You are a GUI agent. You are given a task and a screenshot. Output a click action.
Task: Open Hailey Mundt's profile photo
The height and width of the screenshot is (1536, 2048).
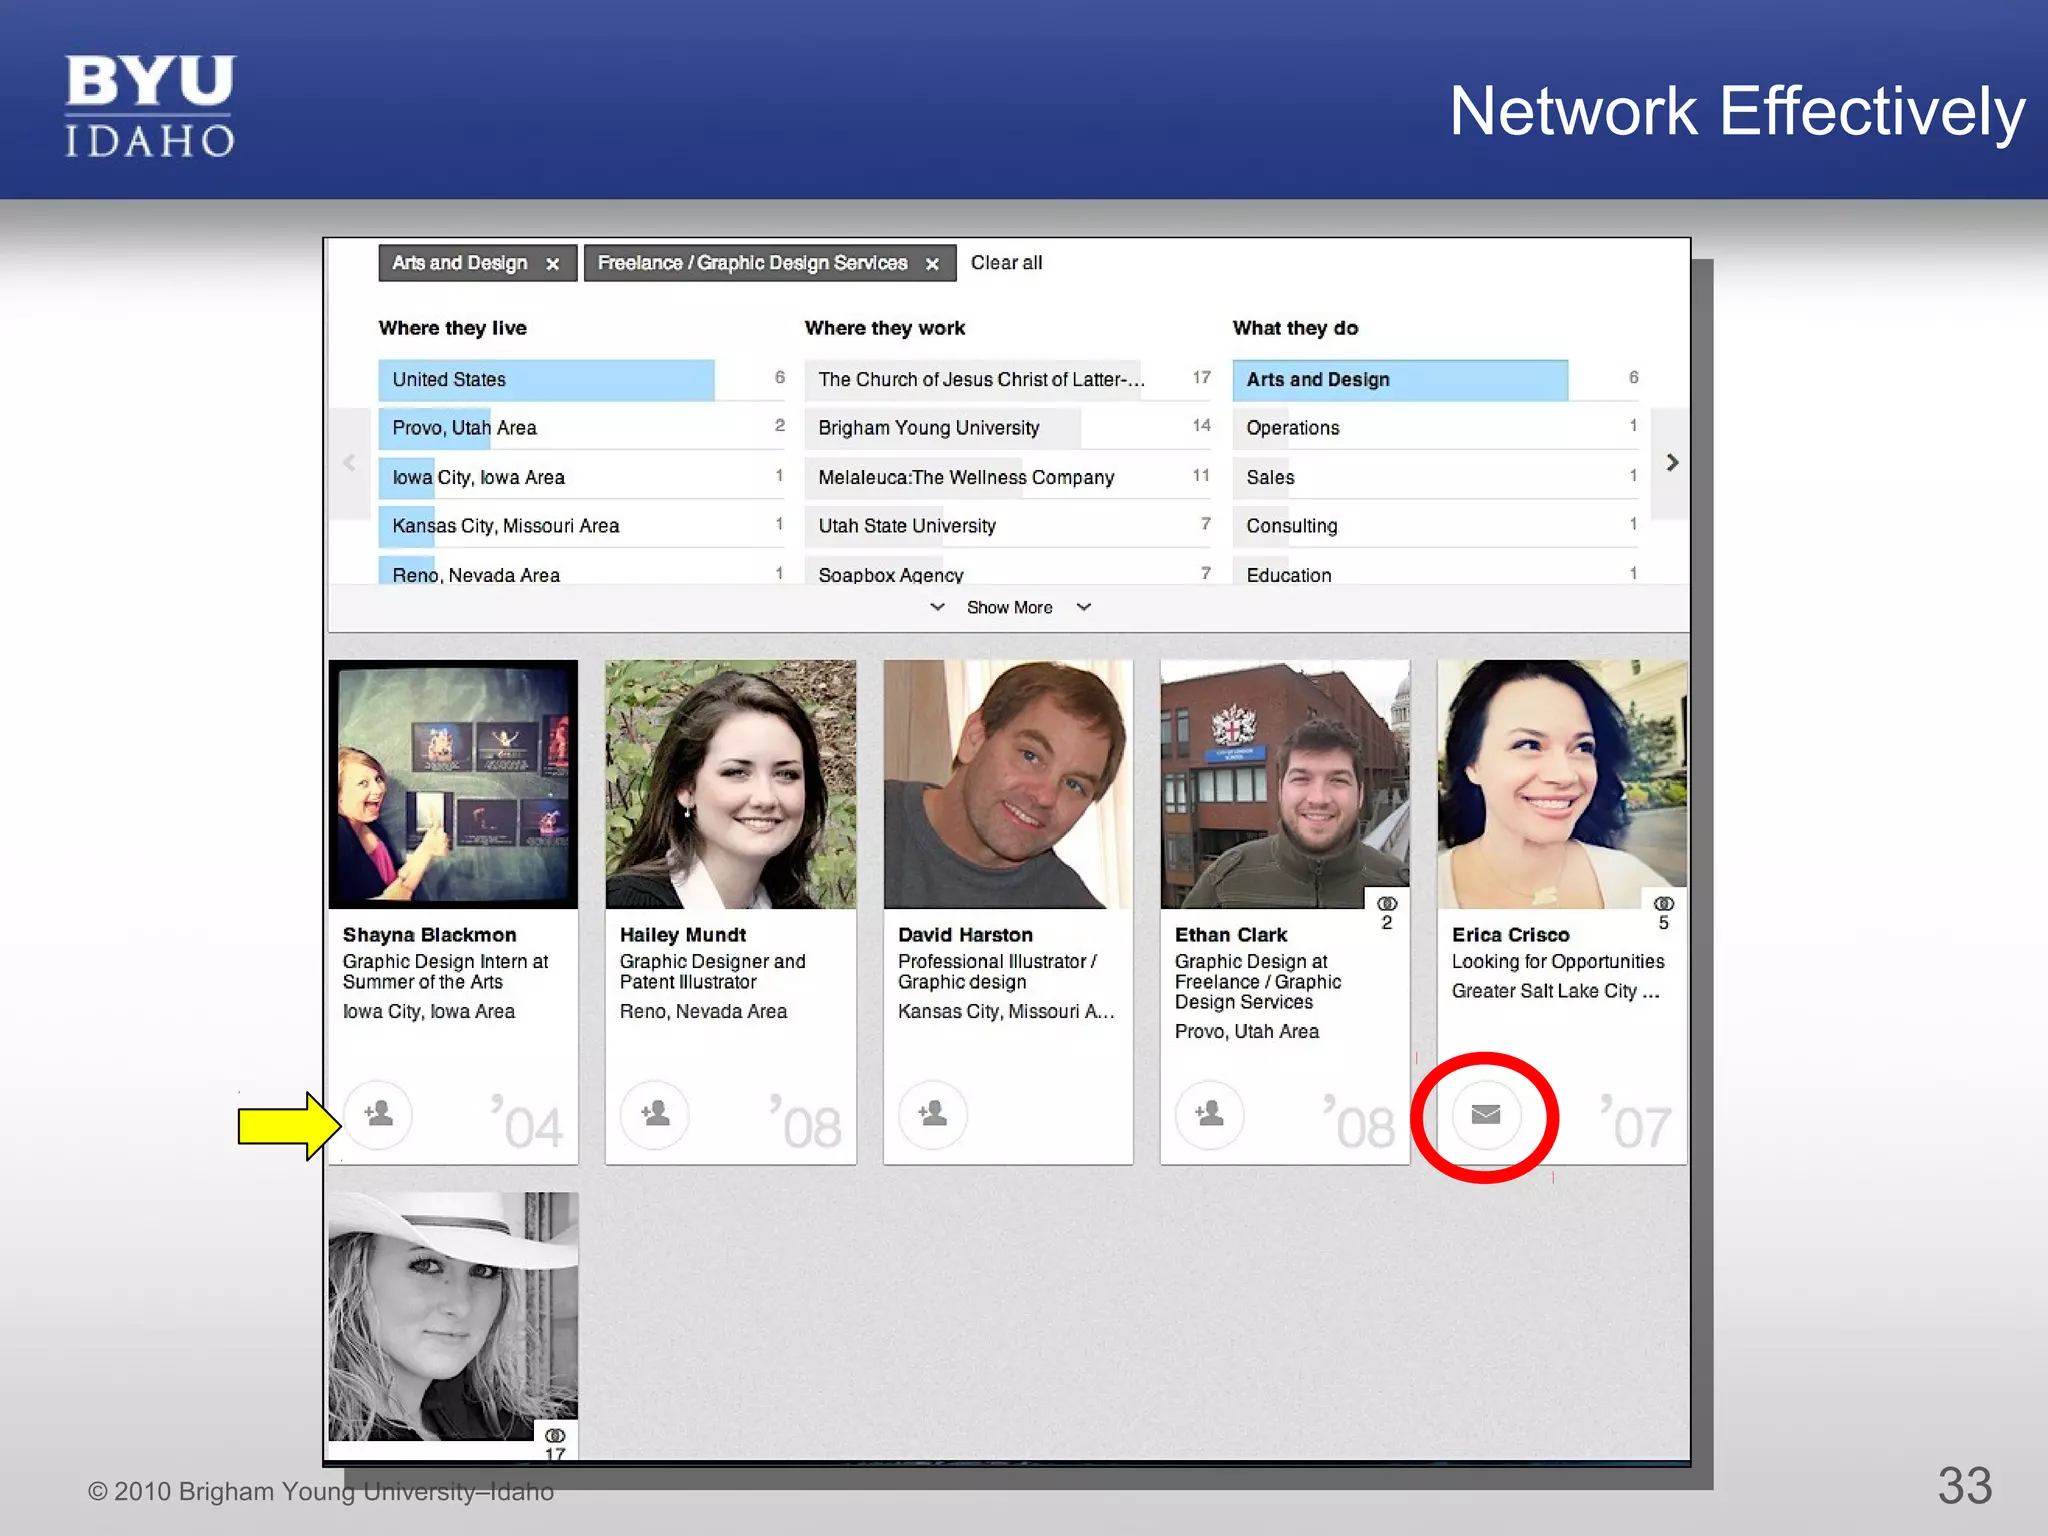pyautogui.click(x=731, y=784)
